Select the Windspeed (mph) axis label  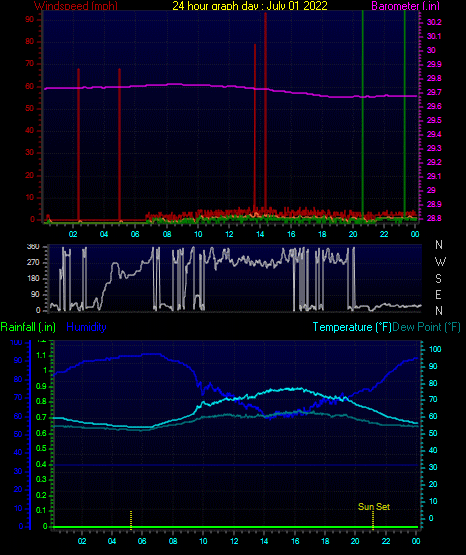click(x=76, y=5)
